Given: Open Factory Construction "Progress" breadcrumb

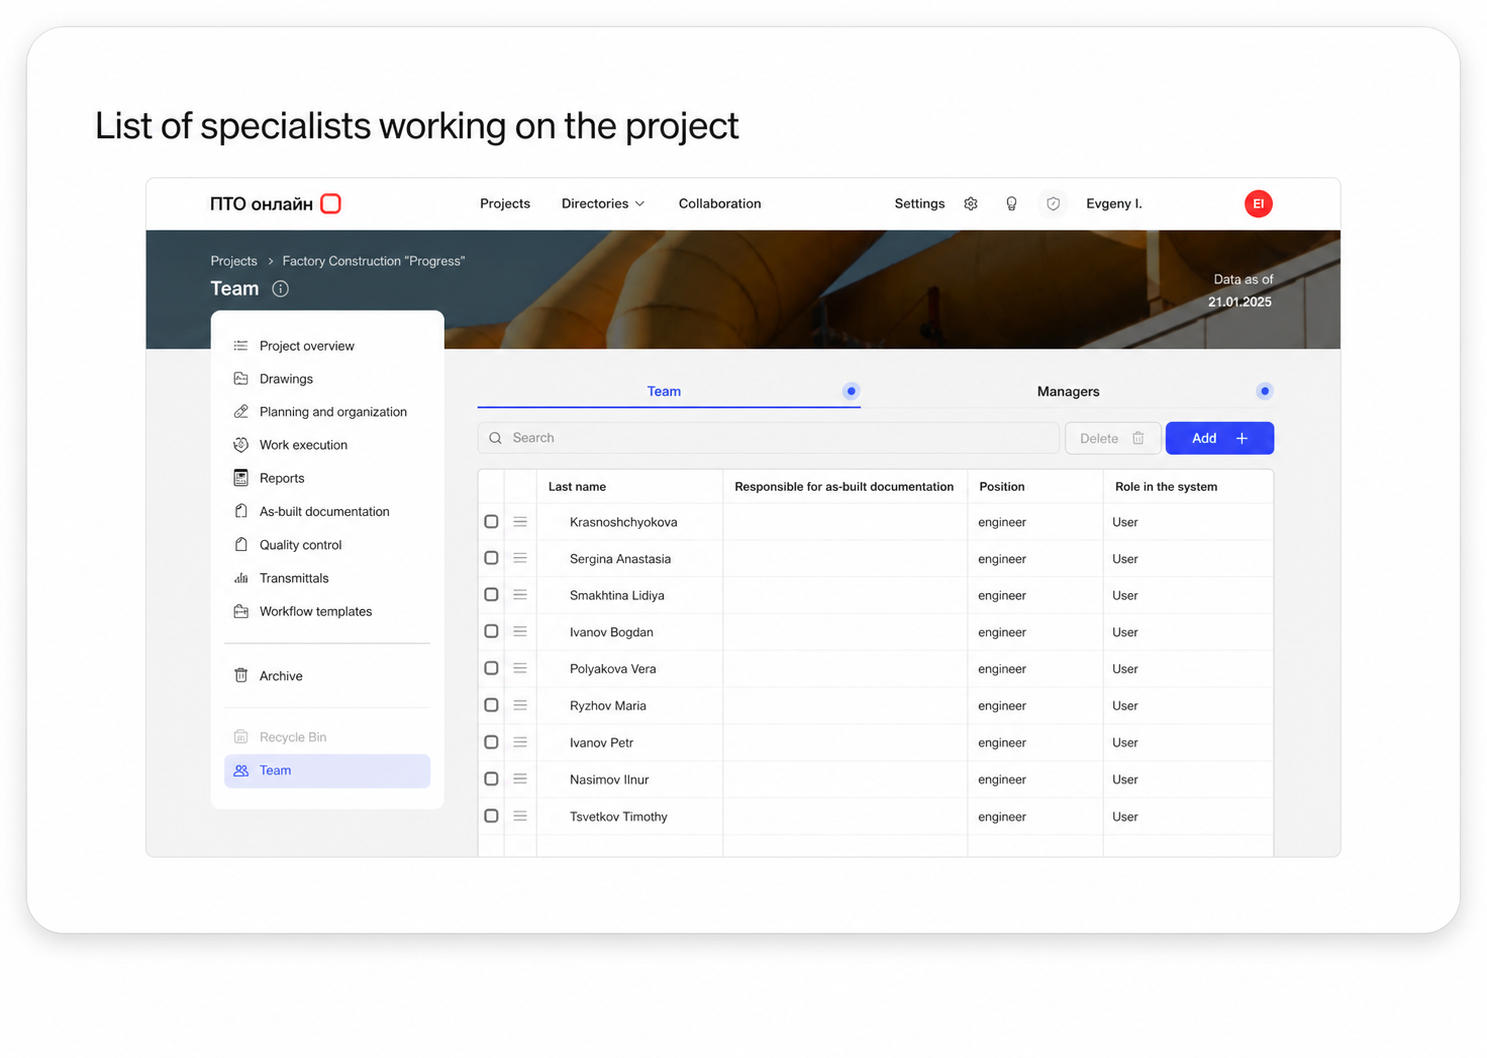Looking at the screenshot, I should [373, 261].
